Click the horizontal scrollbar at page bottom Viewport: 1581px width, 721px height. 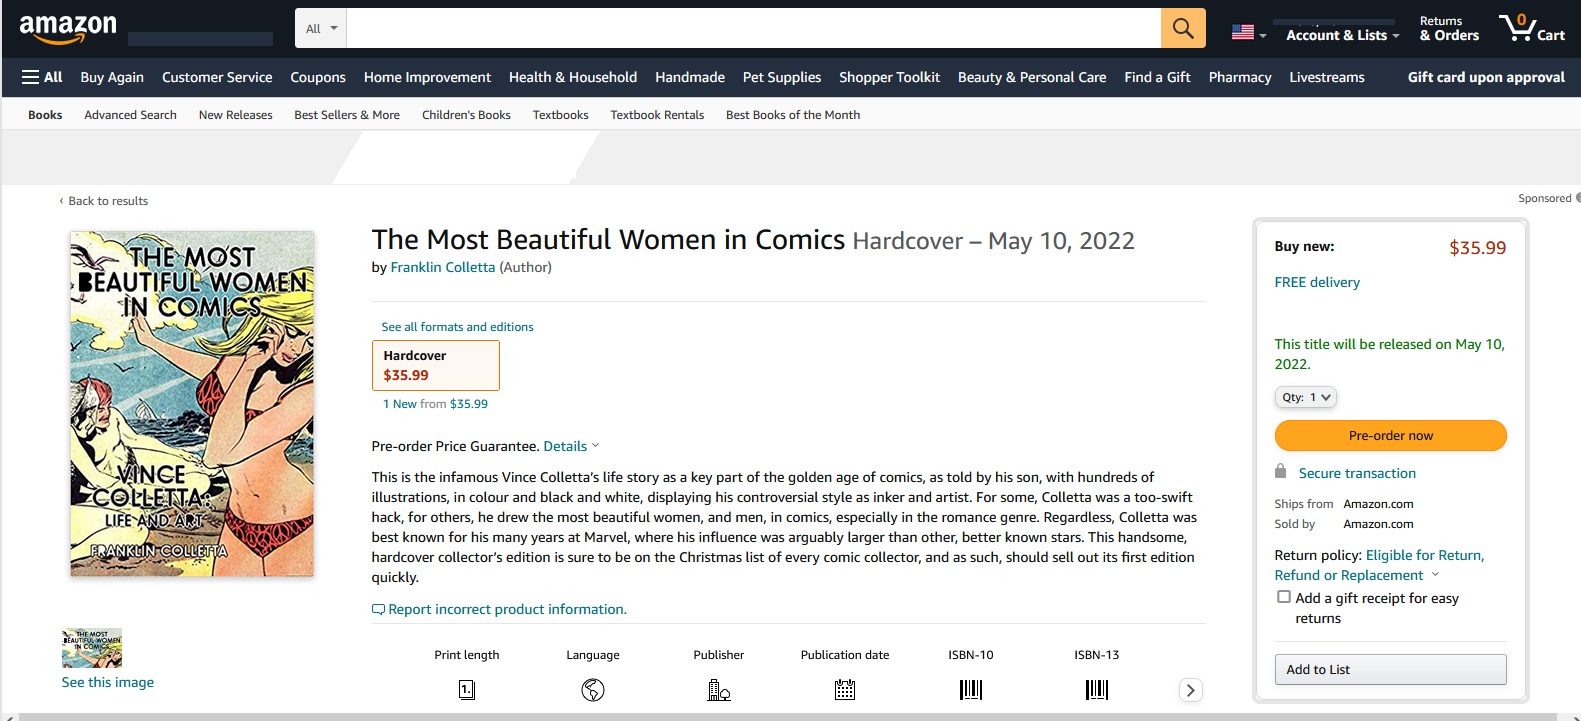pos(790,717)
